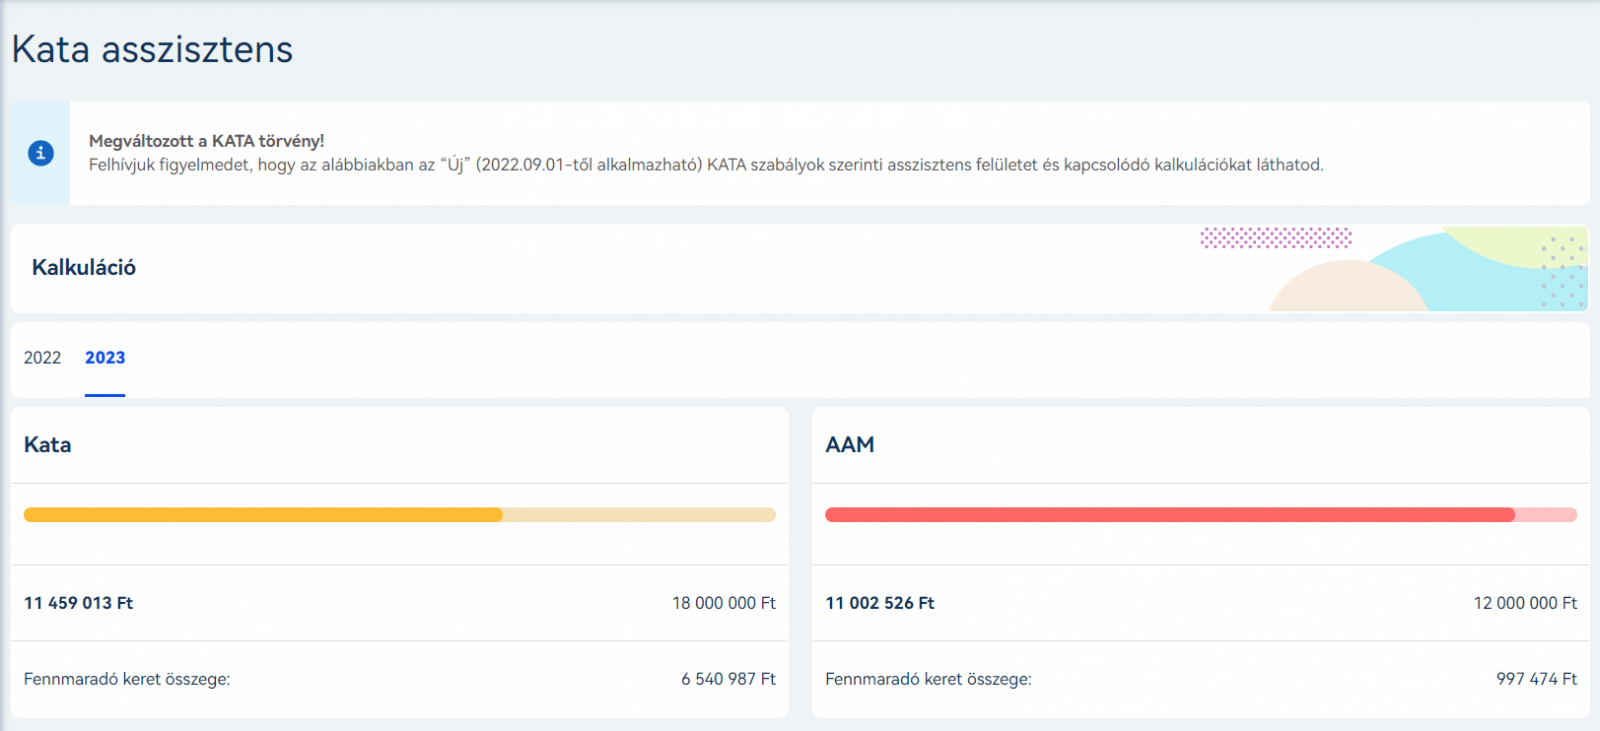Viewport: 1600px width, 731px height.
Task: Click the 'Megváltozott a KATA törvény!' heading
Action: tap(206, 141)
